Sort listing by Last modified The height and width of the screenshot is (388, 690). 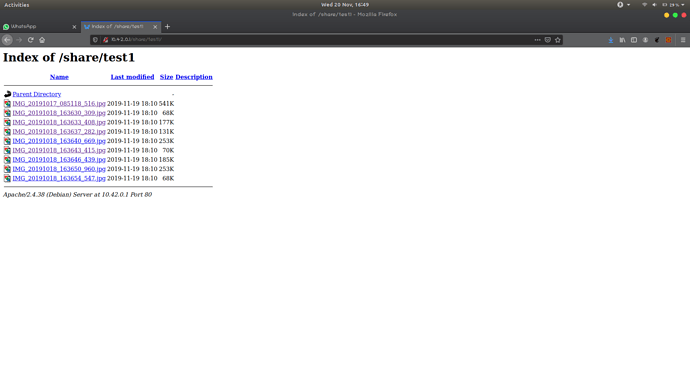(132, 77)
